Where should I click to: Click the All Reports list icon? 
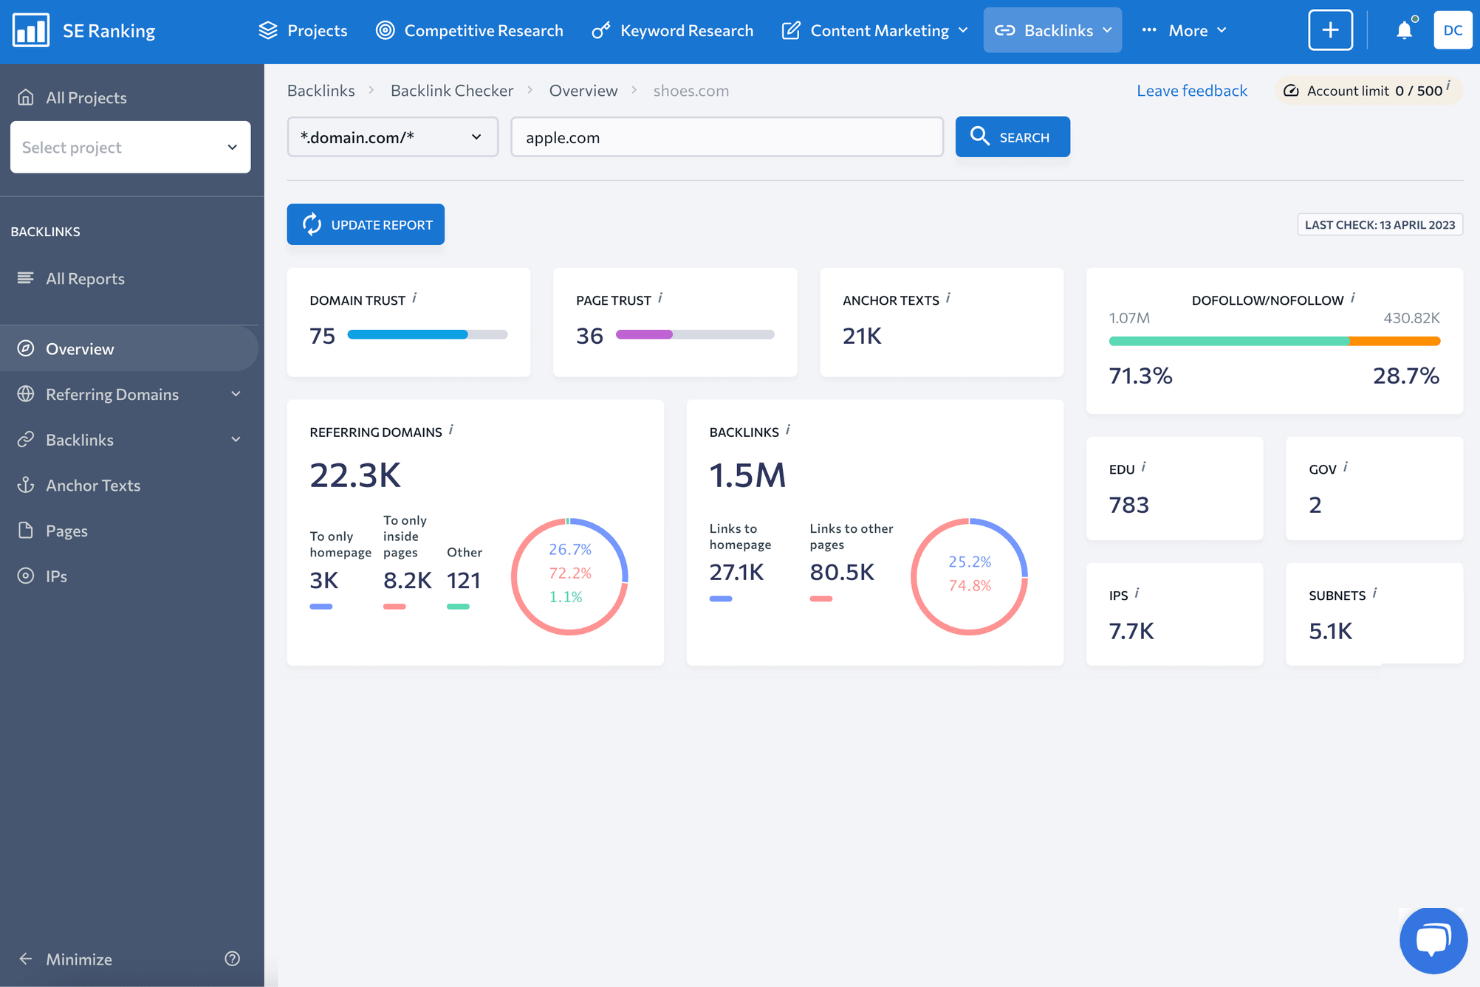(x=26, y=278)
